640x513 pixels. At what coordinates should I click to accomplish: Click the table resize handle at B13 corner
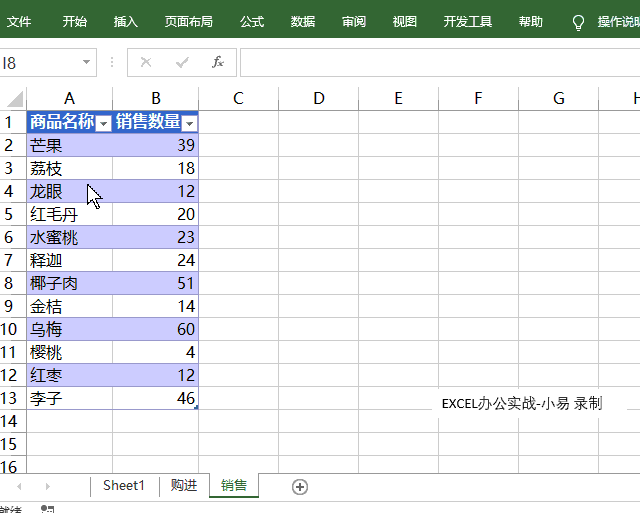(196, 407)
